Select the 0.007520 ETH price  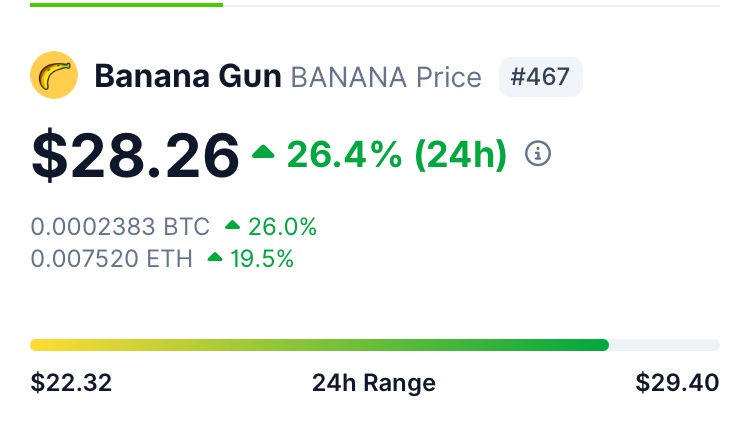coord(112,259)
